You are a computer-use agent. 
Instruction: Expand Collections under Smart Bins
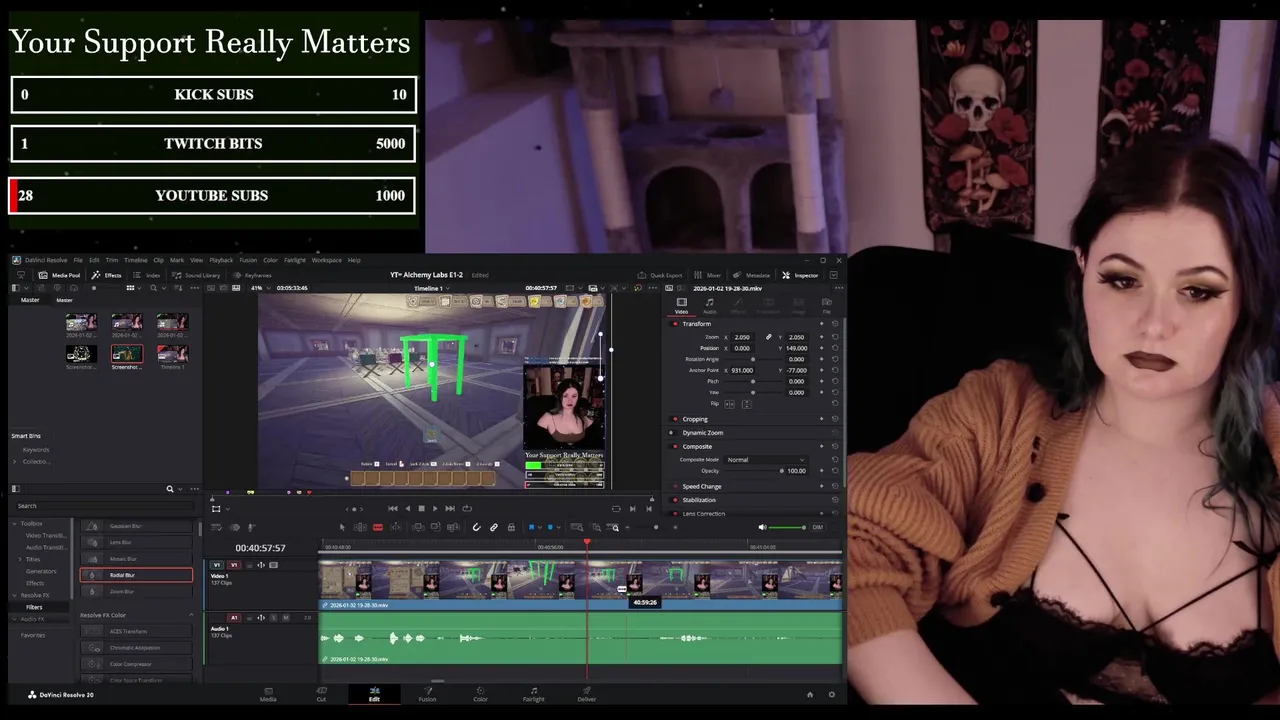click(x=15, y=461)
